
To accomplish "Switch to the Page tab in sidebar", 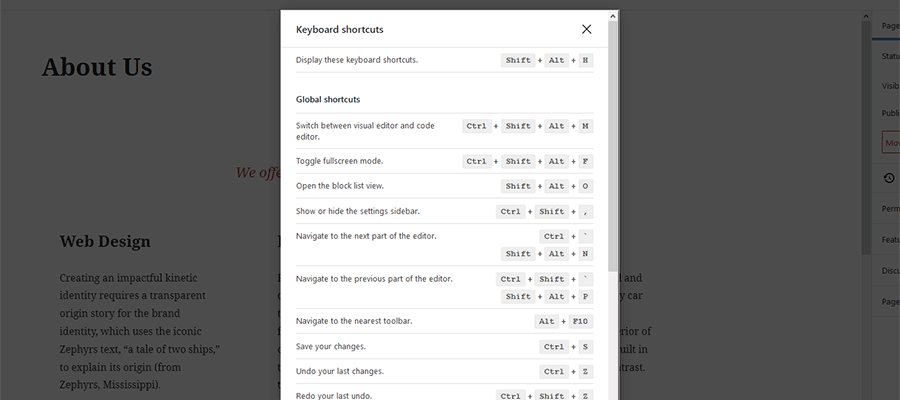I will coord(887,25).
